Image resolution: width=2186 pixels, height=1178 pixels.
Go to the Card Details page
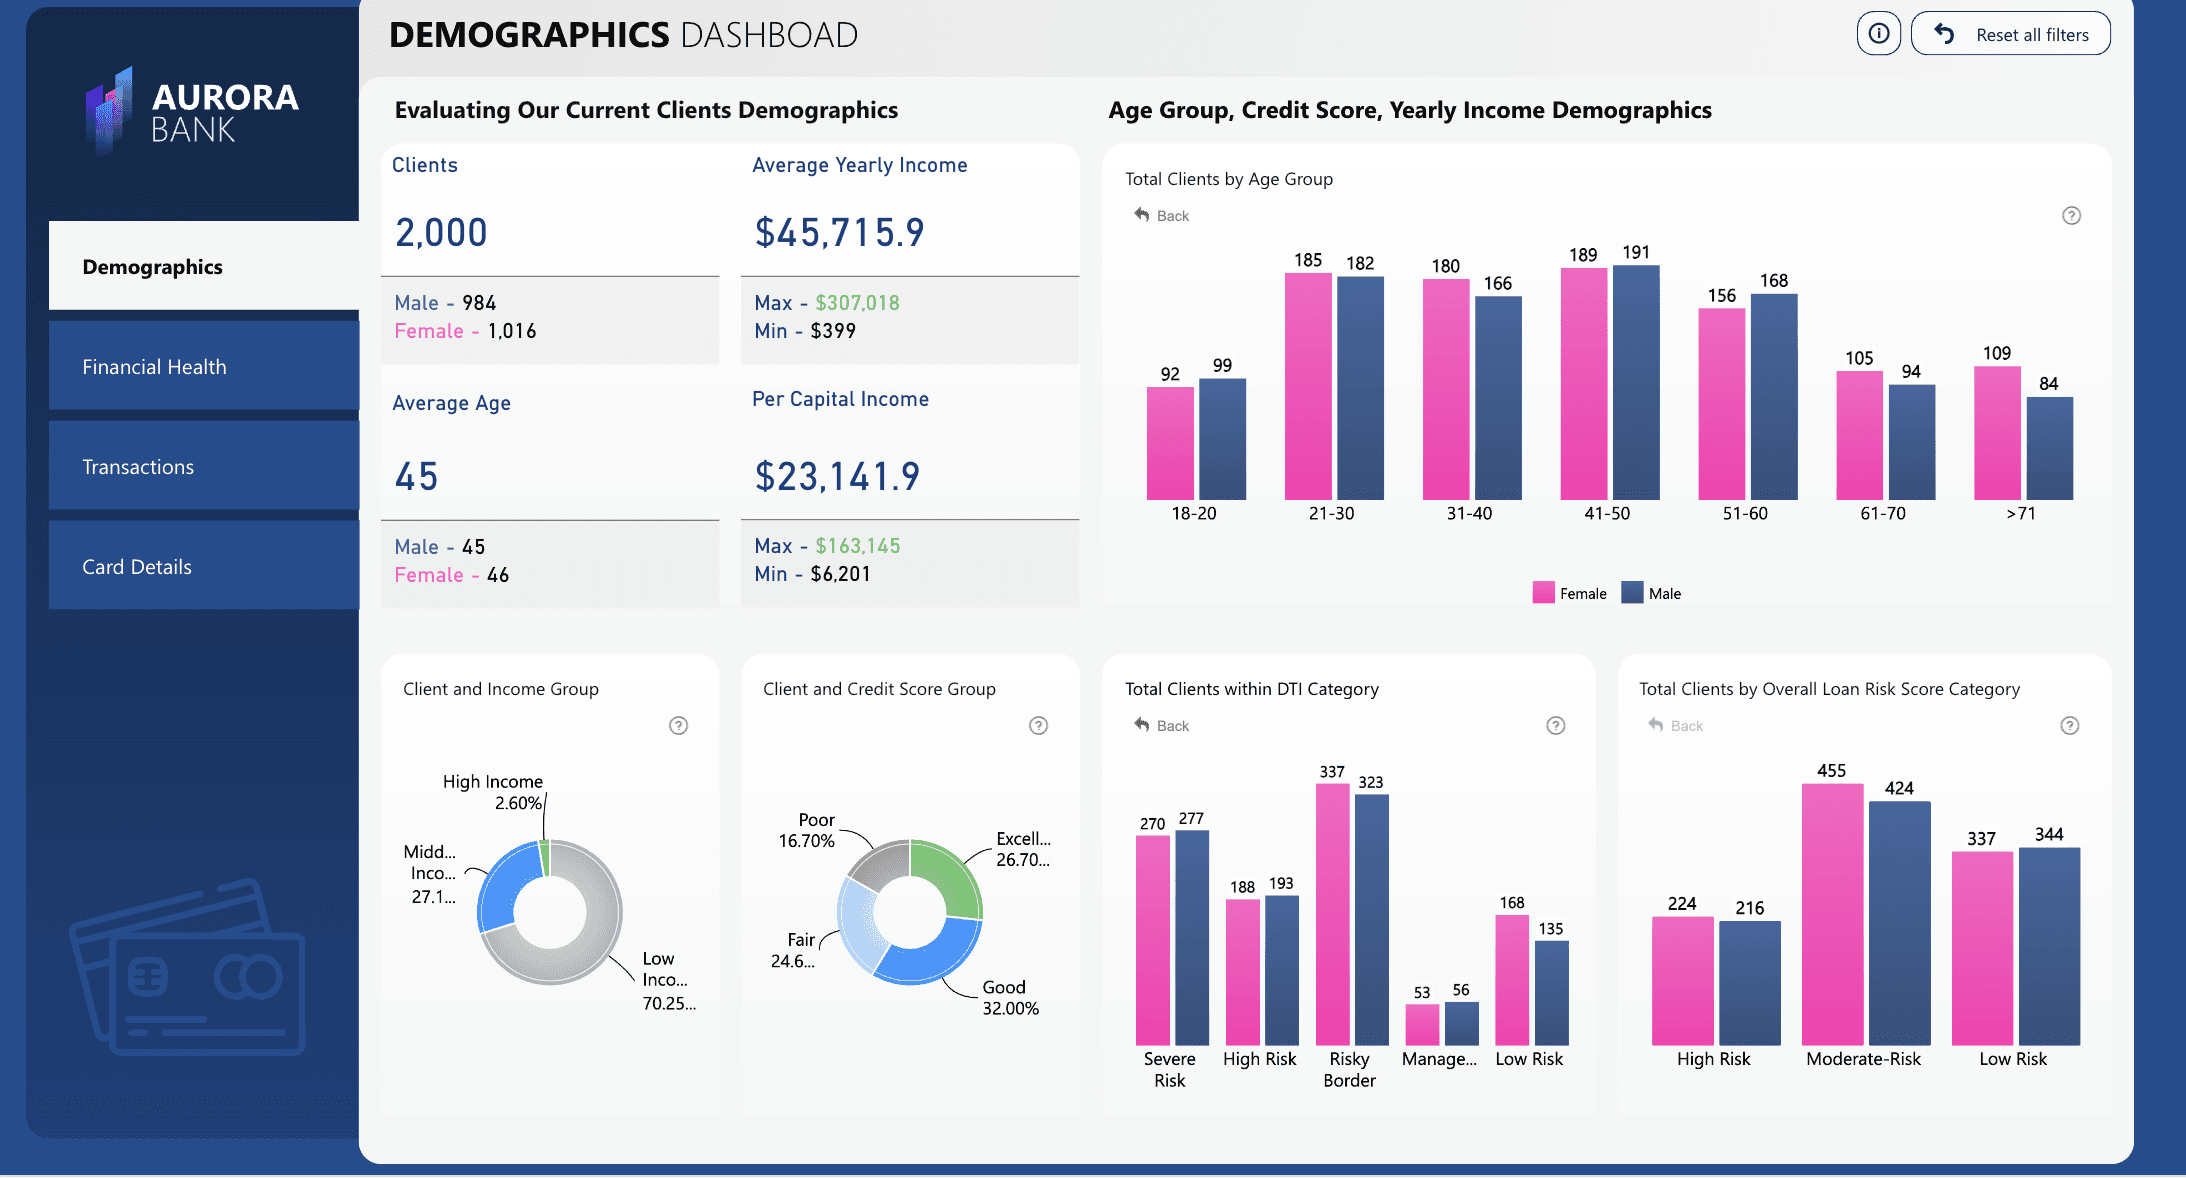pyautogui.click(x=204, y=566)
